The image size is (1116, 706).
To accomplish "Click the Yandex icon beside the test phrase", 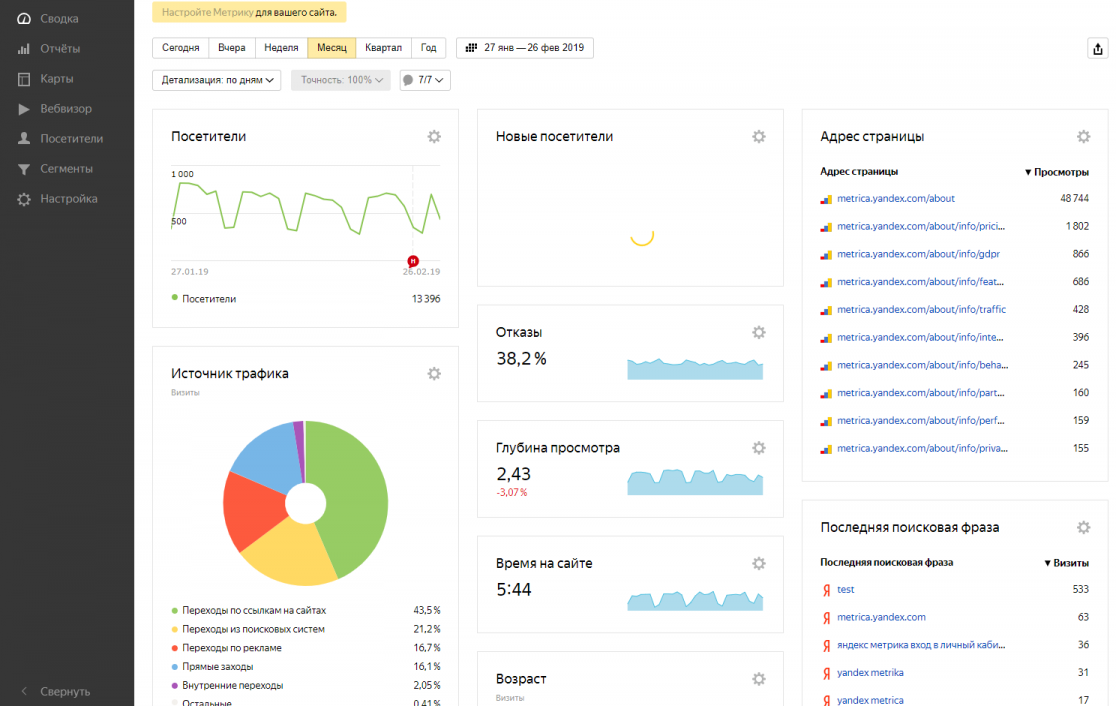I will click(x=826, y=590).
